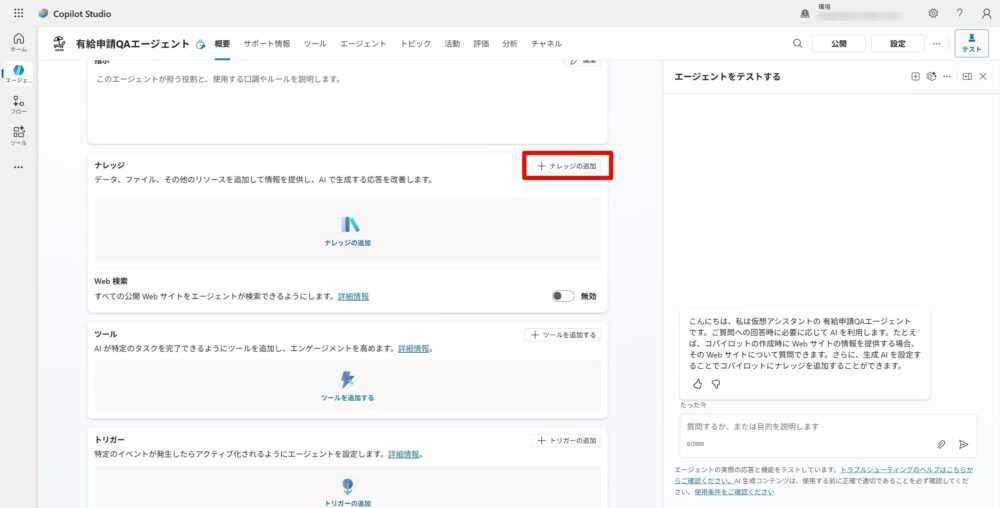Expand the left sidebar more ellipsis
Image resolution: width=1000 pixels, height=508 pixels.
pos(18,167)
